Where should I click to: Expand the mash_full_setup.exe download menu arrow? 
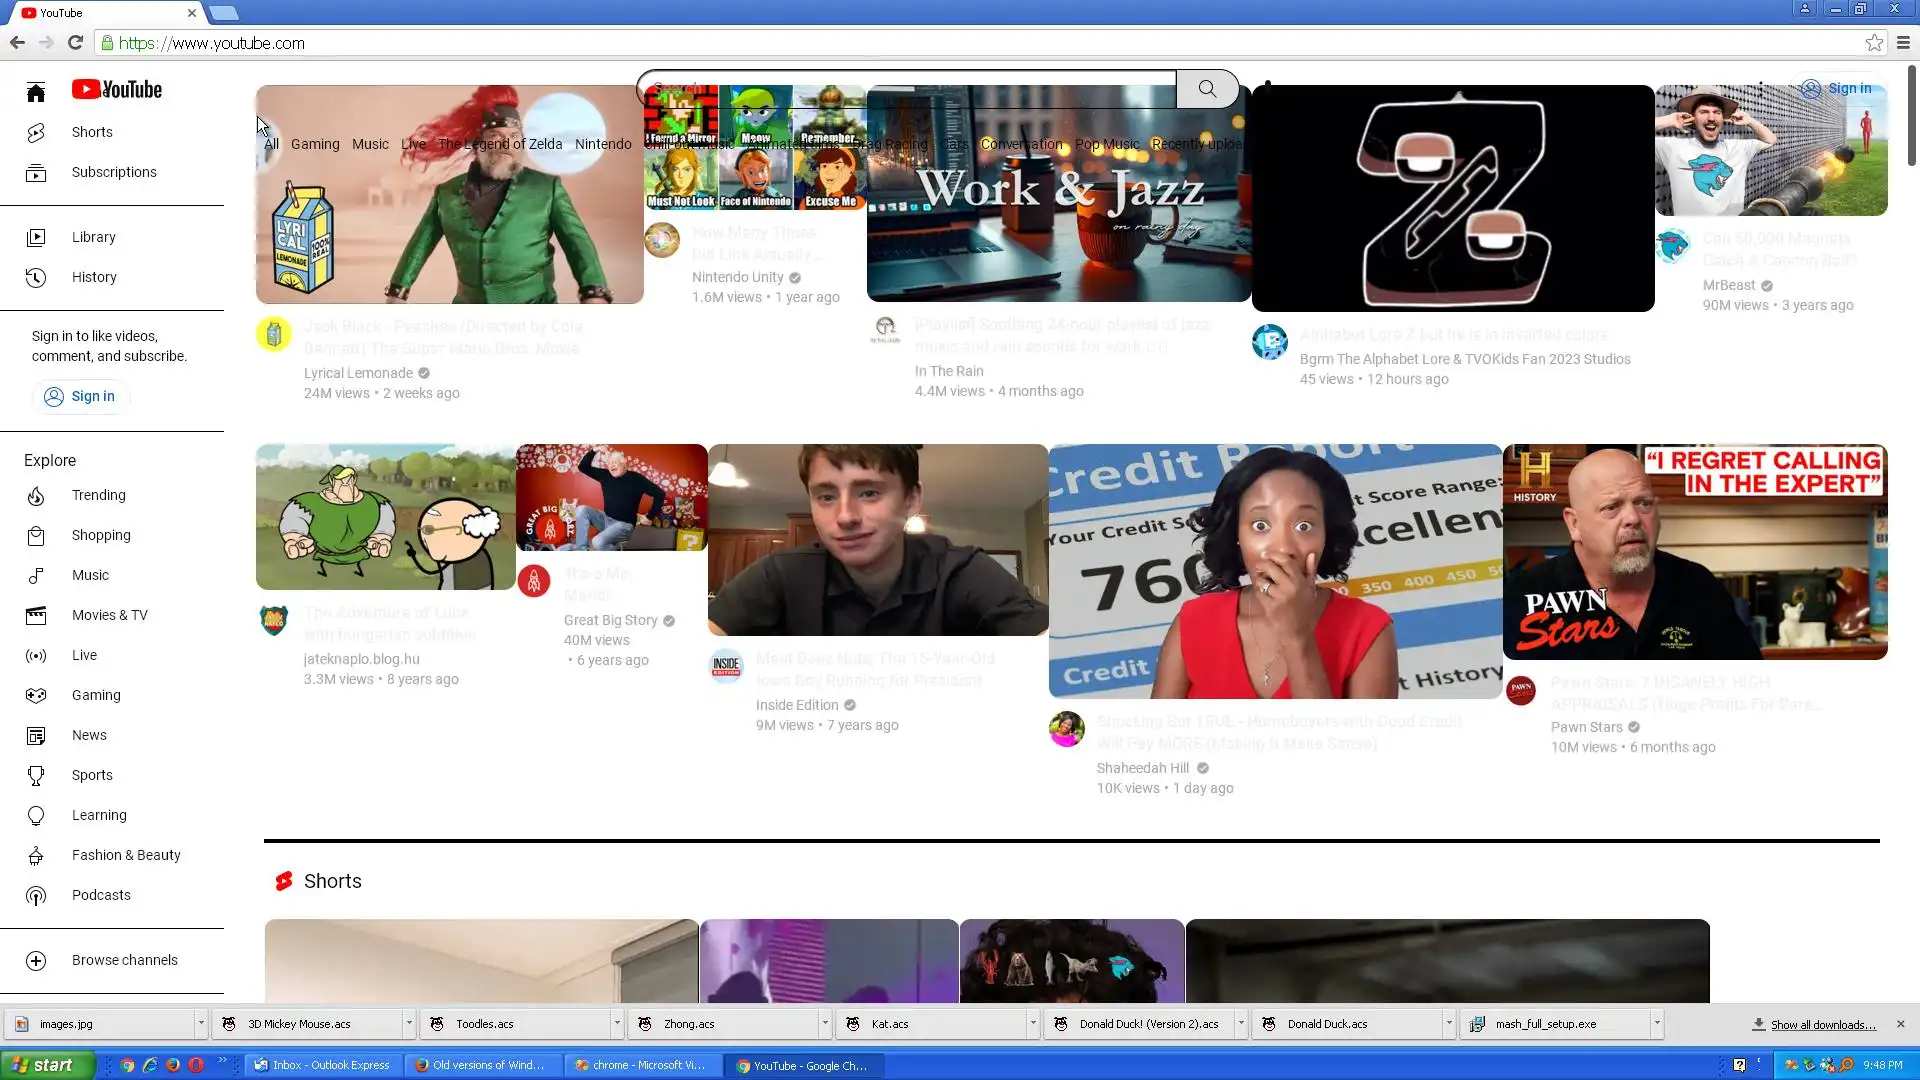(x=1657, y=1023)
